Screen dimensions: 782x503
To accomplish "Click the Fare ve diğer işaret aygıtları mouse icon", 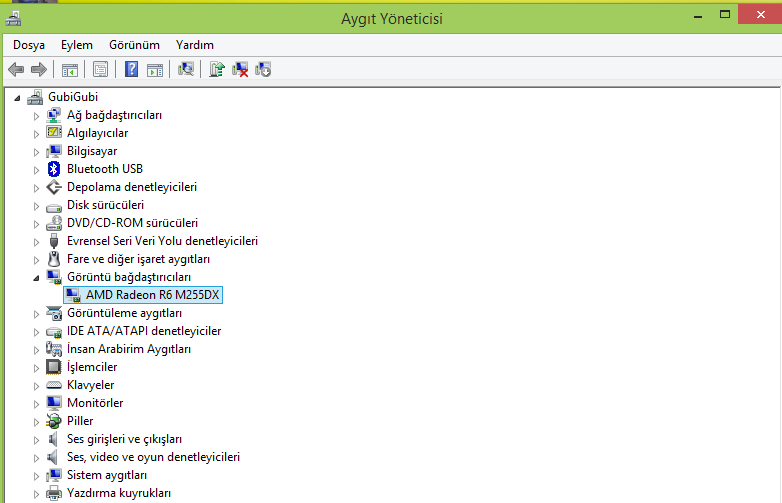I will coord(54,259).
